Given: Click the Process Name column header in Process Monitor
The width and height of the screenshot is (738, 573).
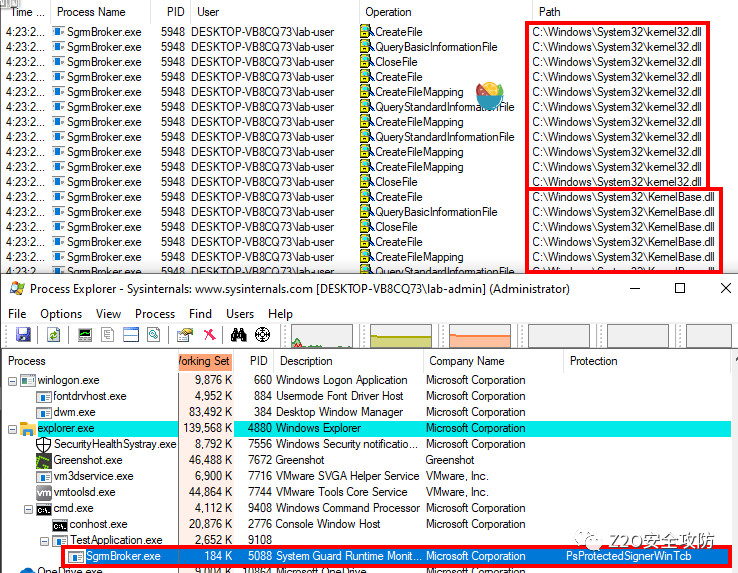Looking at the screenshot, I should click(x=101, y=12).
